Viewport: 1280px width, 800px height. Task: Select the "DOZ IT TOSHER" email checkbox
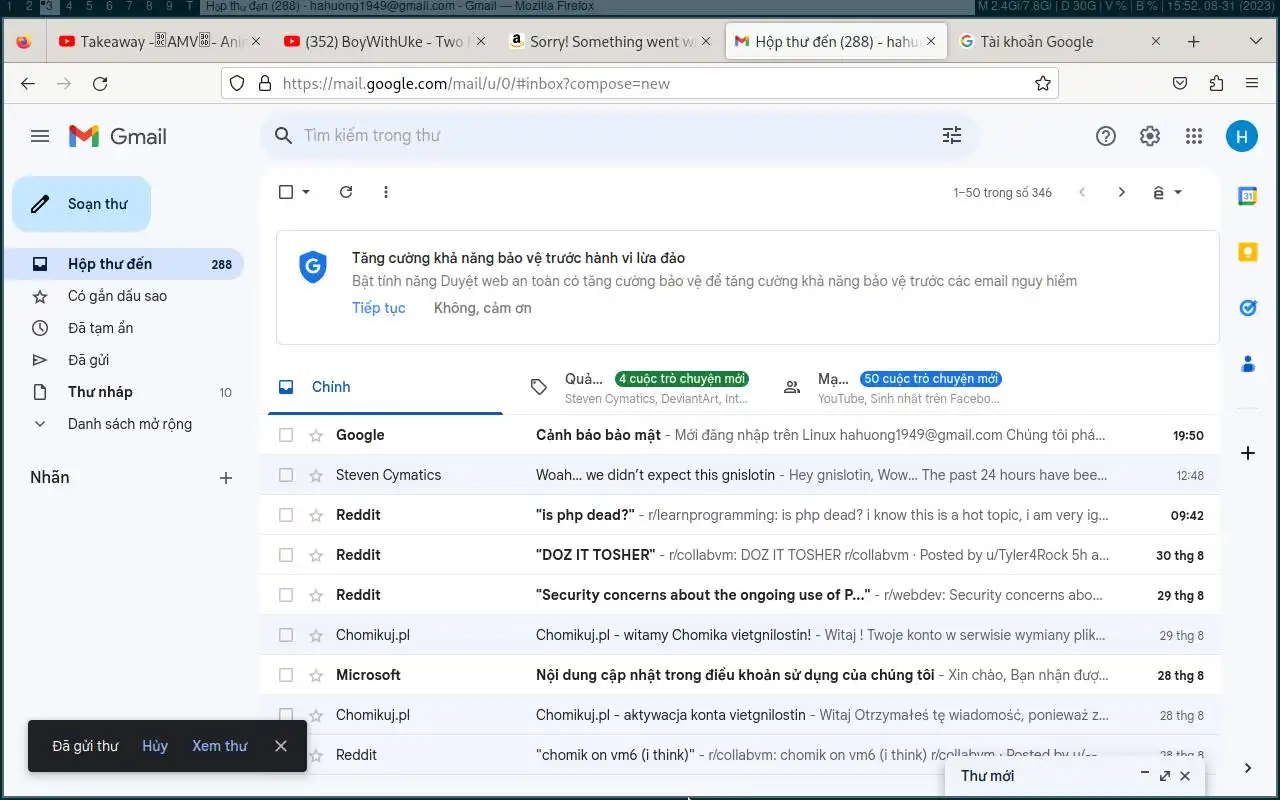pos(286,555)
